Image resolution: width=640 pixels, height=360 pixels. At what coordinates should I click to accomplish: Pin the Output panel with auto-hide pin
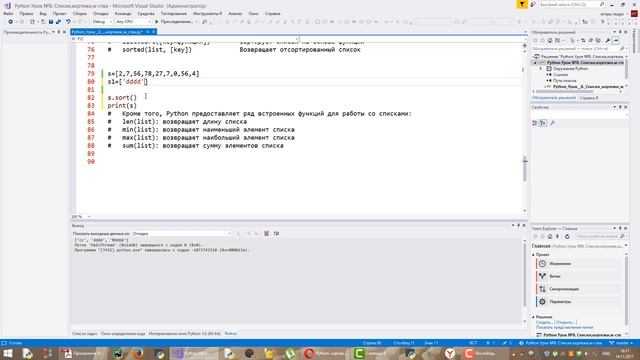click(518, 225)
